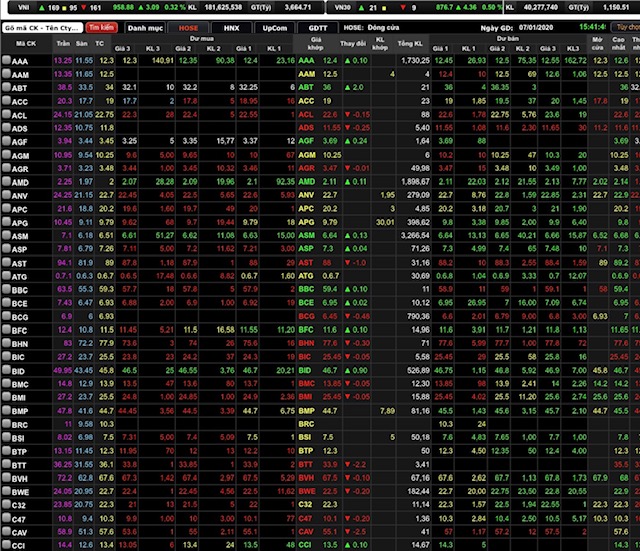Viewport: 640px width, 551px height.
Task: Select the BIC checkbox icon
Action: pos(6,357)
